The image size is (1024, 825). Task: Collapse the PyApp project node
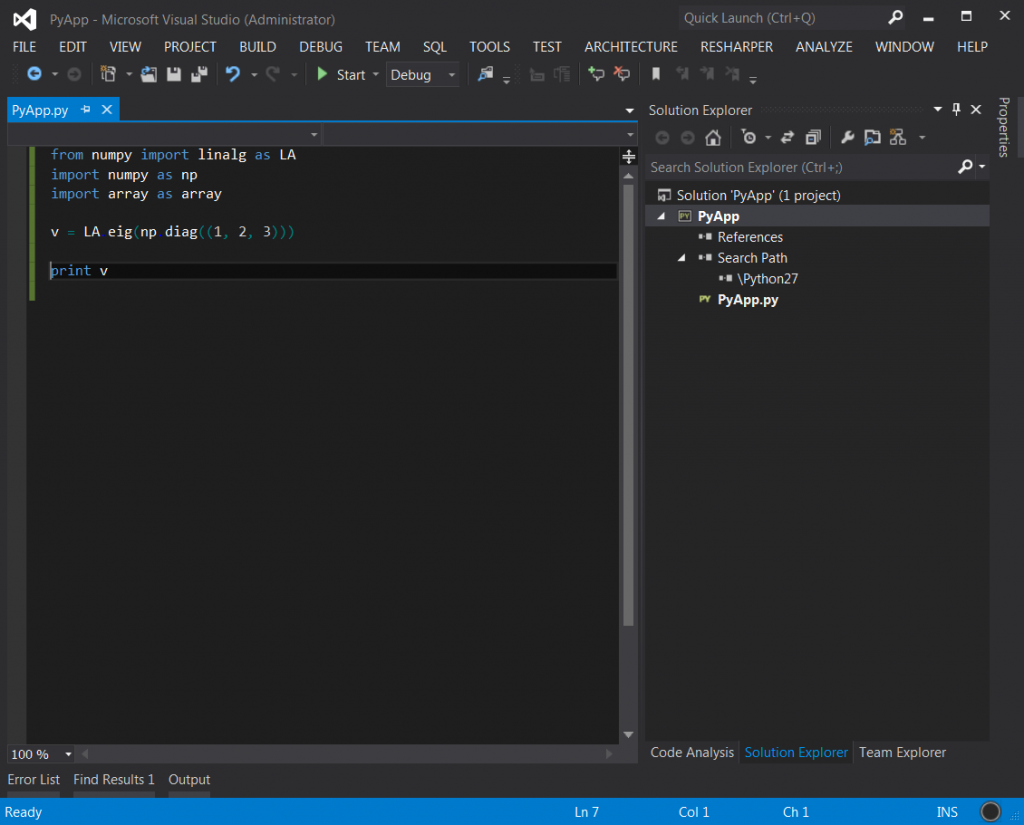coord(662,216)
